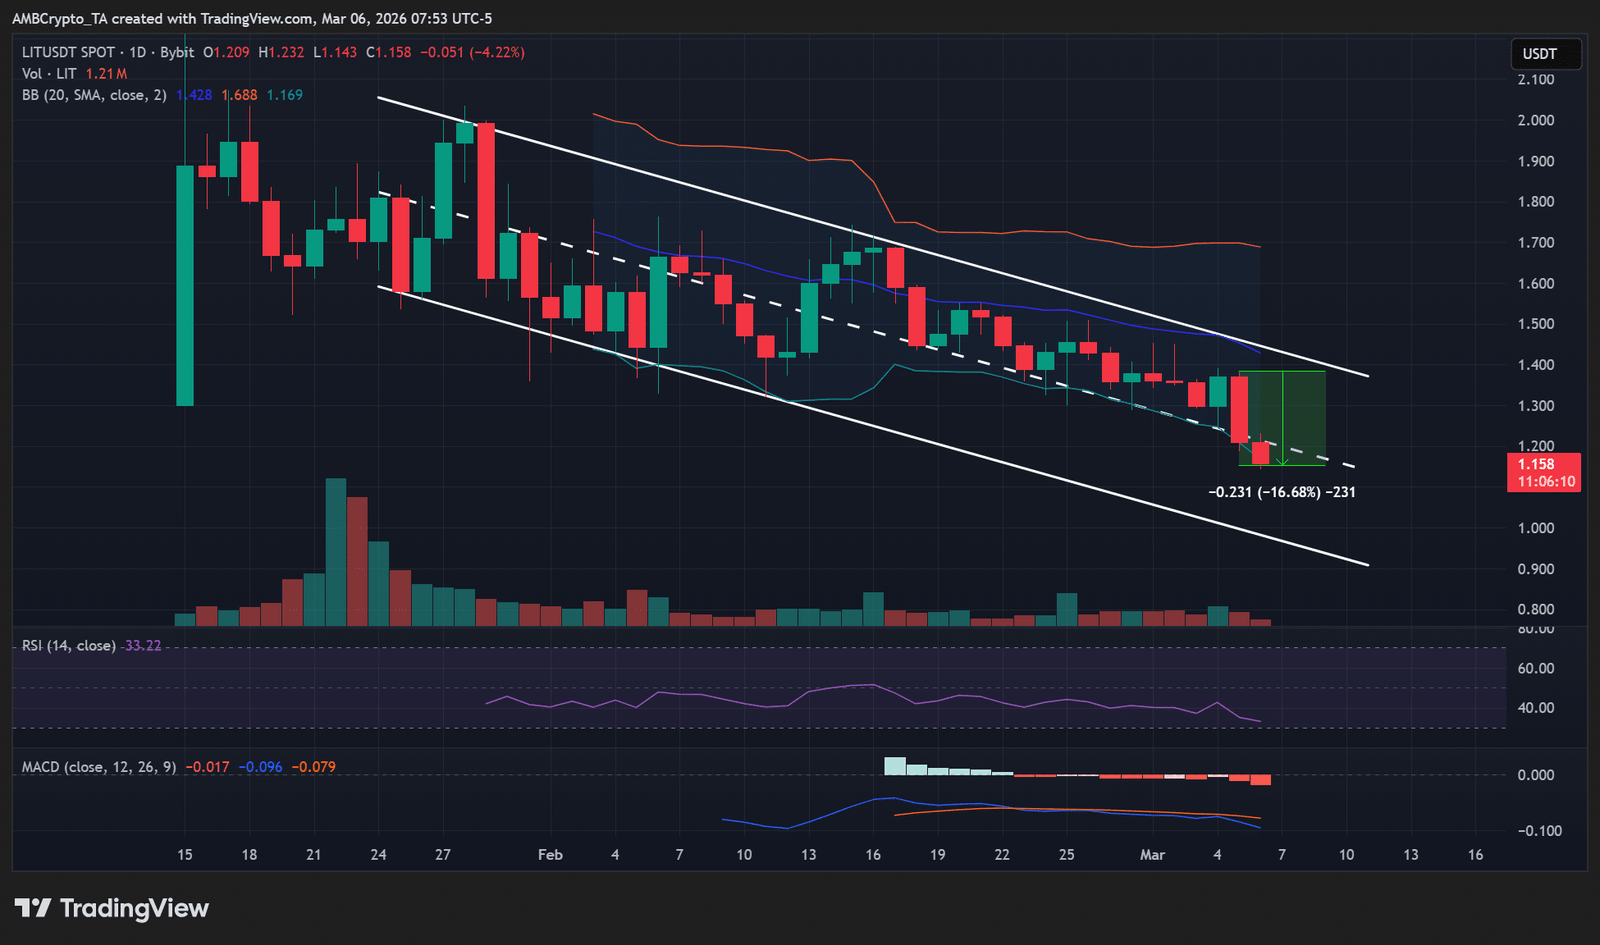Screen dimensions: 1600x945
Task: Select the Vol · LIT indicator legend
Action: click(x=49, y=74)
